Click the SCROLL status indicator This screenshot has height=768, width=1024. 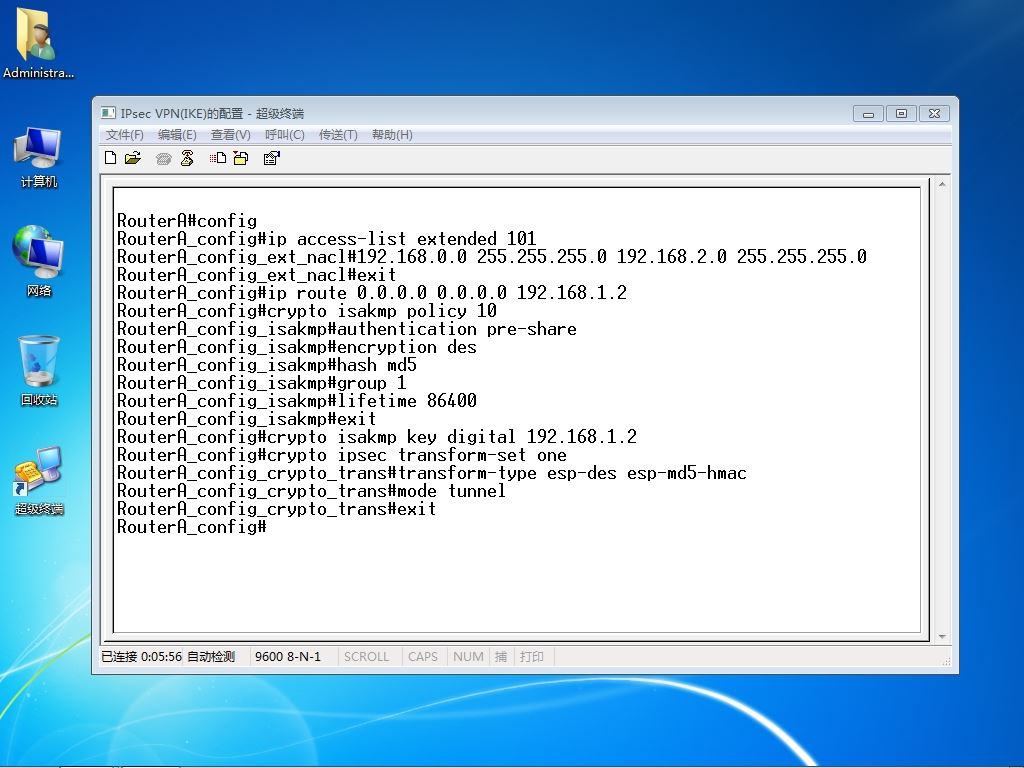(x=366, y=656)
